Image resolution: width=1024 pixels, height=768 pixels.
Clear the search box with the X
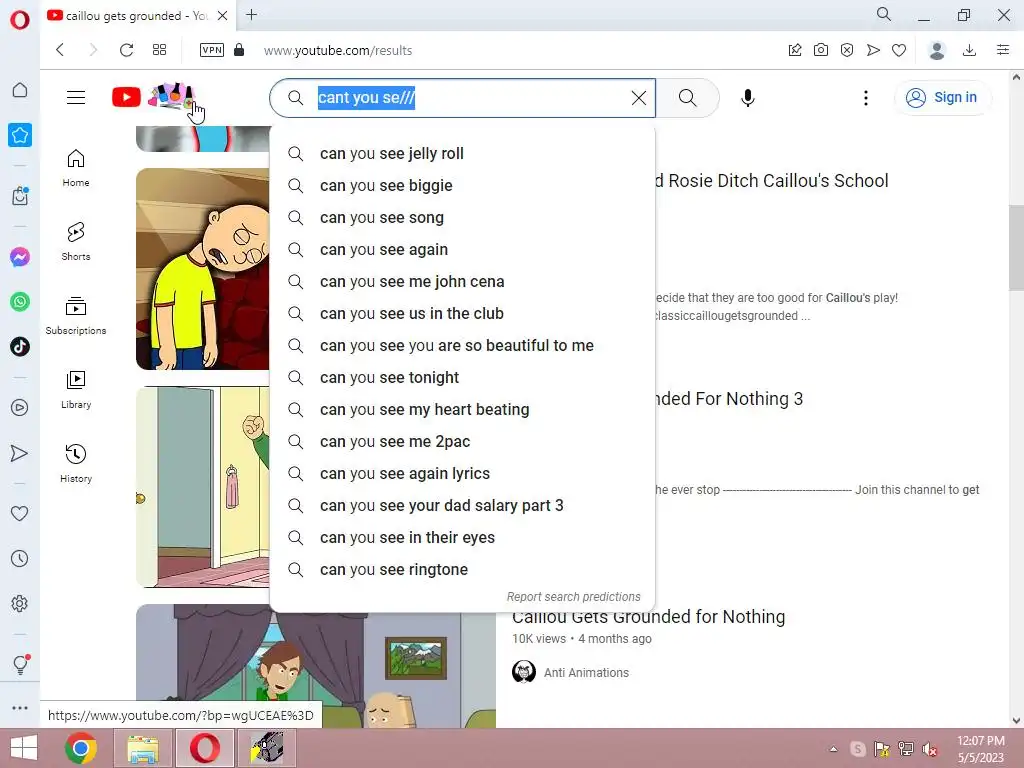[x=639, y=98]
